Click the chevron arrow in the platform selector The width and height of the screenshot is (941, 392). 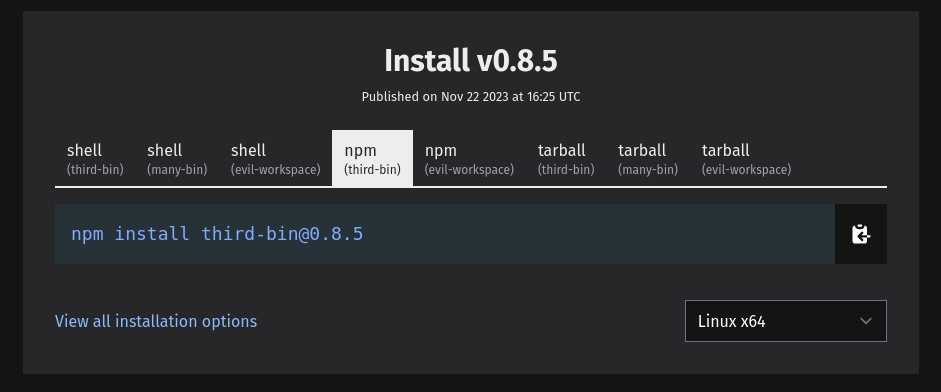click(865, 321)
